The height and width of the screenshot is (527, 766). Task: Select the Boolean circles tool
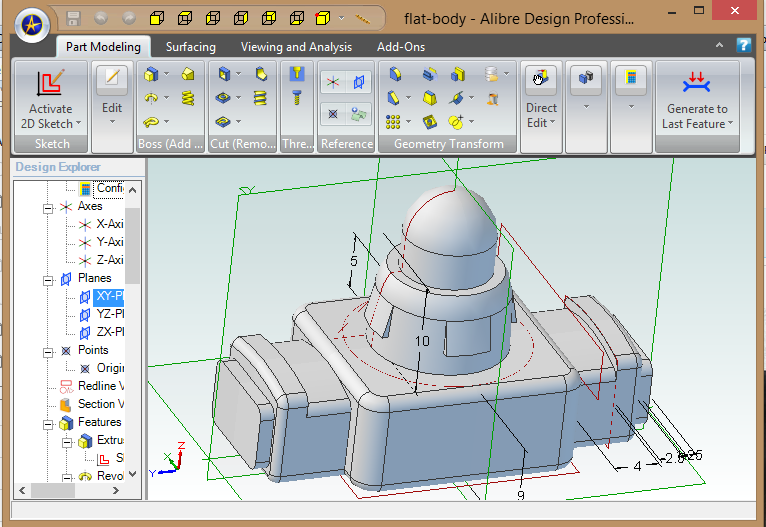456,122
